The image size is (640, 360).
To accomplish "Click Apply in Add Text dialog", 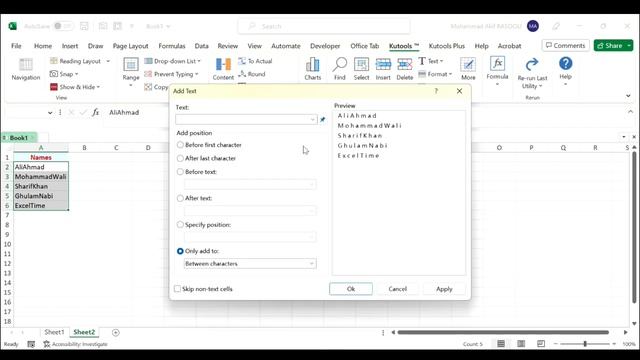I will tap(444, 289).
